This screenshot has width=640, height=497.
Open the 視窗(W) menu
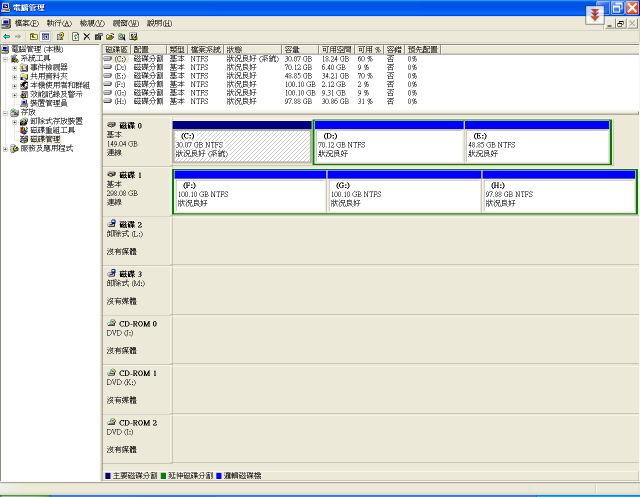[126, 24]
